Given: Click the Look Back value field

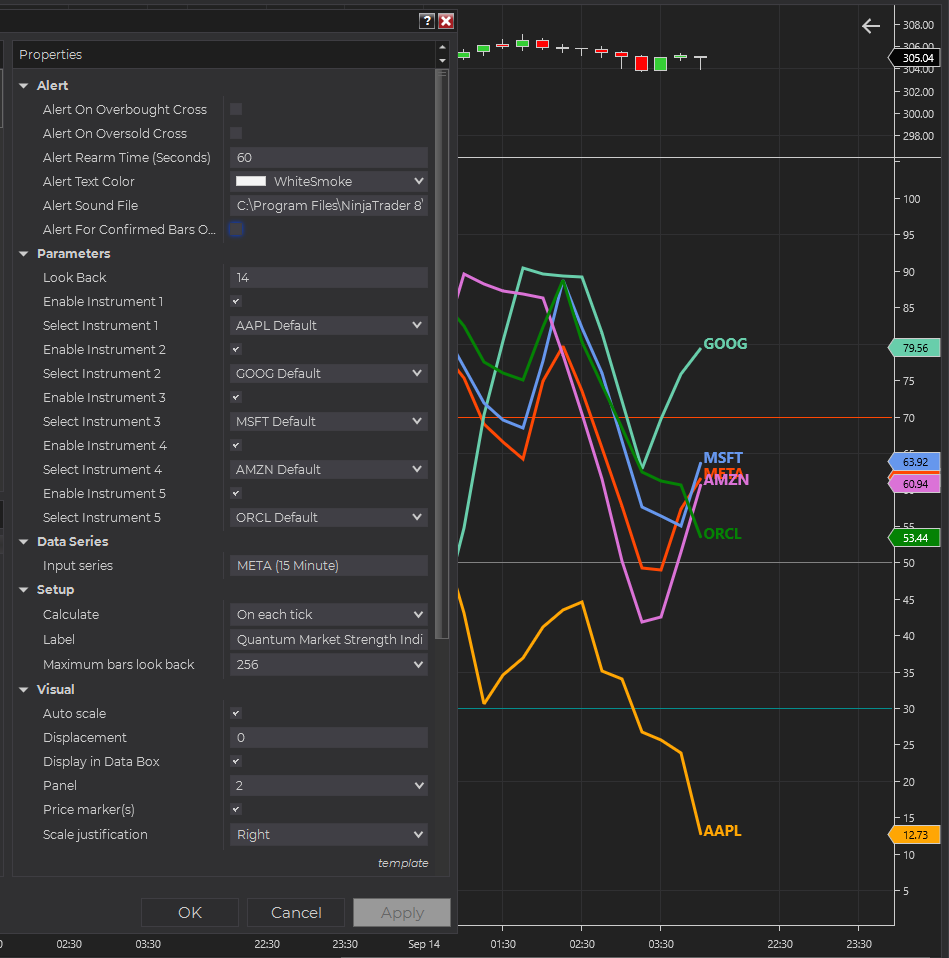Looking at the screenshot, I should point(329,277).
